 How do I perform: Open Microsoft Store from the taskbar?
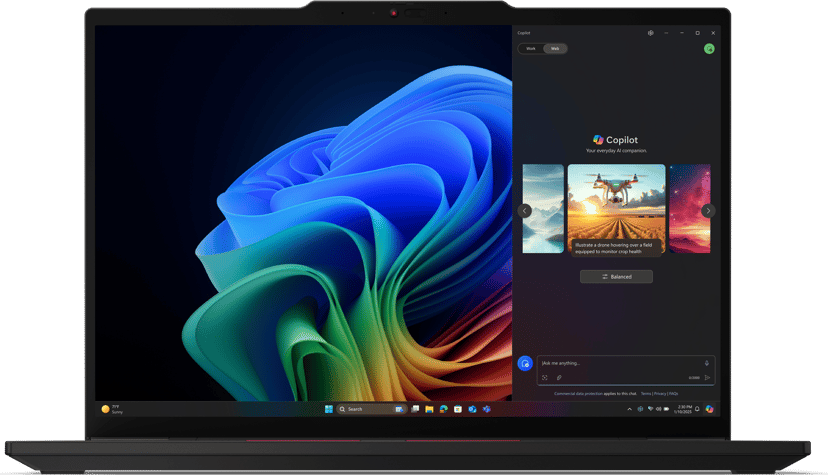(458, 409)
